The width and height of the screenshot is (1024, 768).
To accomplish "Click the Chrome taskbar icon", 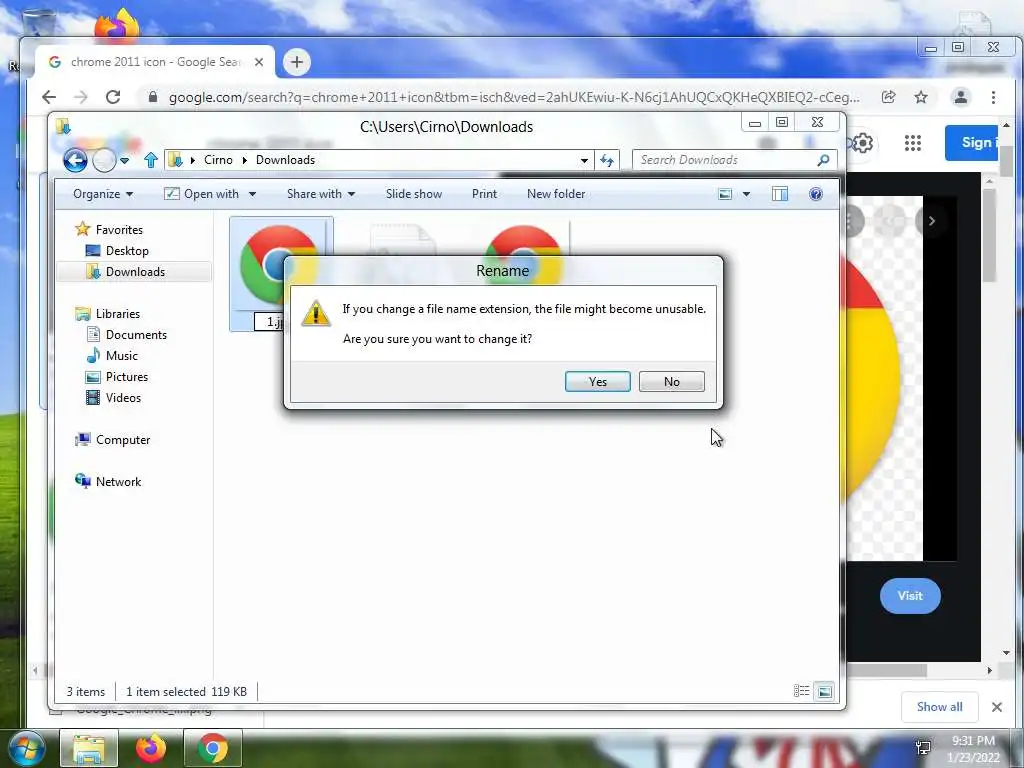I will (x=212, y=749).
